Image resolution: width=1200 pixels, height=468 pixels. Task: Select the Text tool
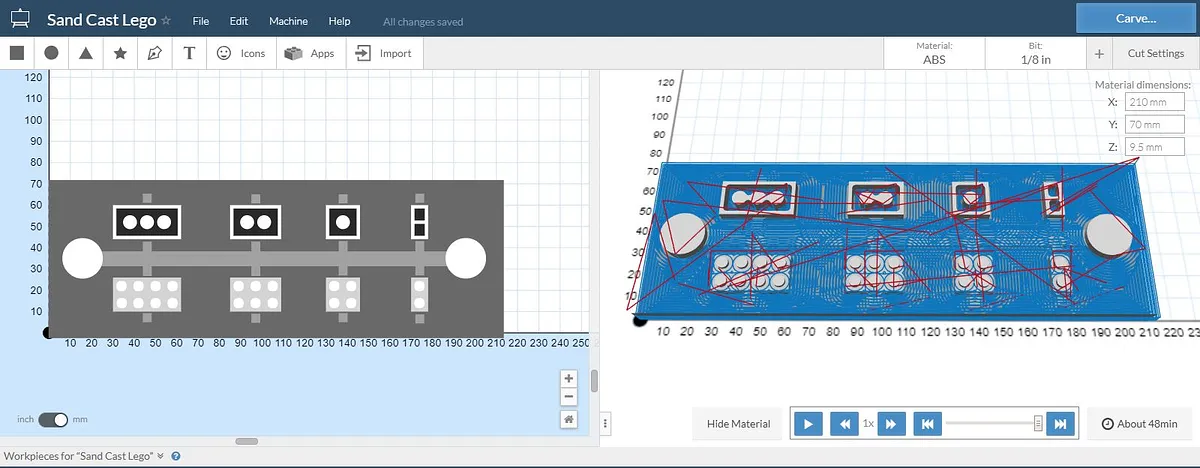(189, 53)
